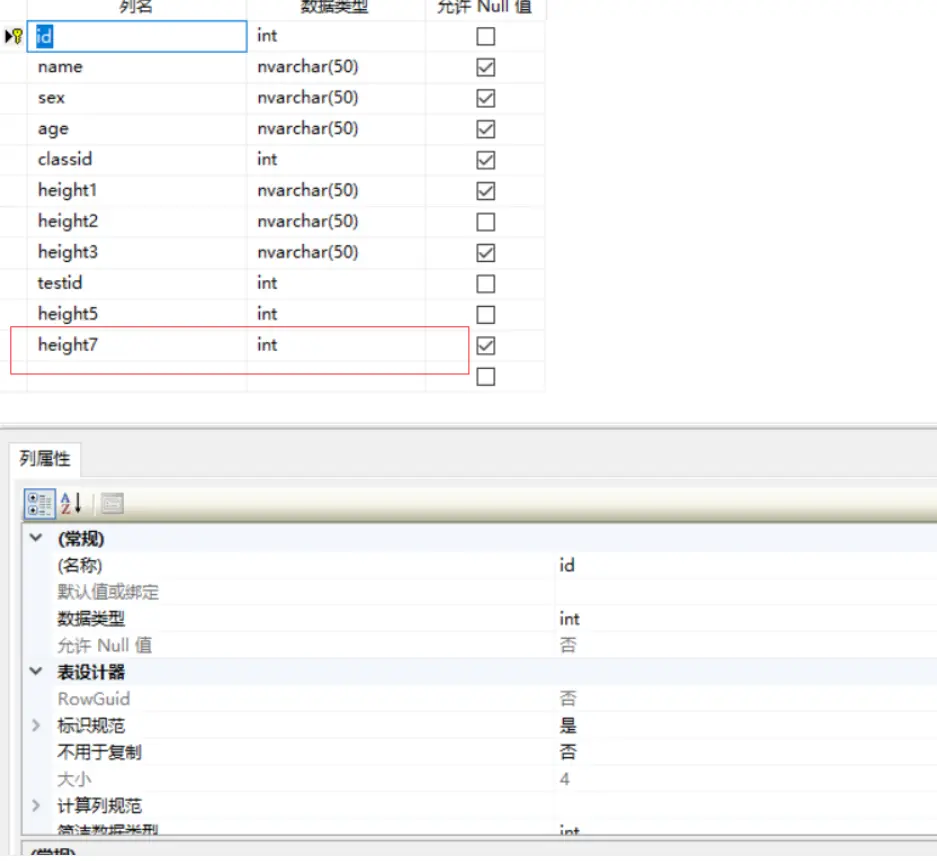
Task: Click the 标识规范 value 是
Action: 568,725
